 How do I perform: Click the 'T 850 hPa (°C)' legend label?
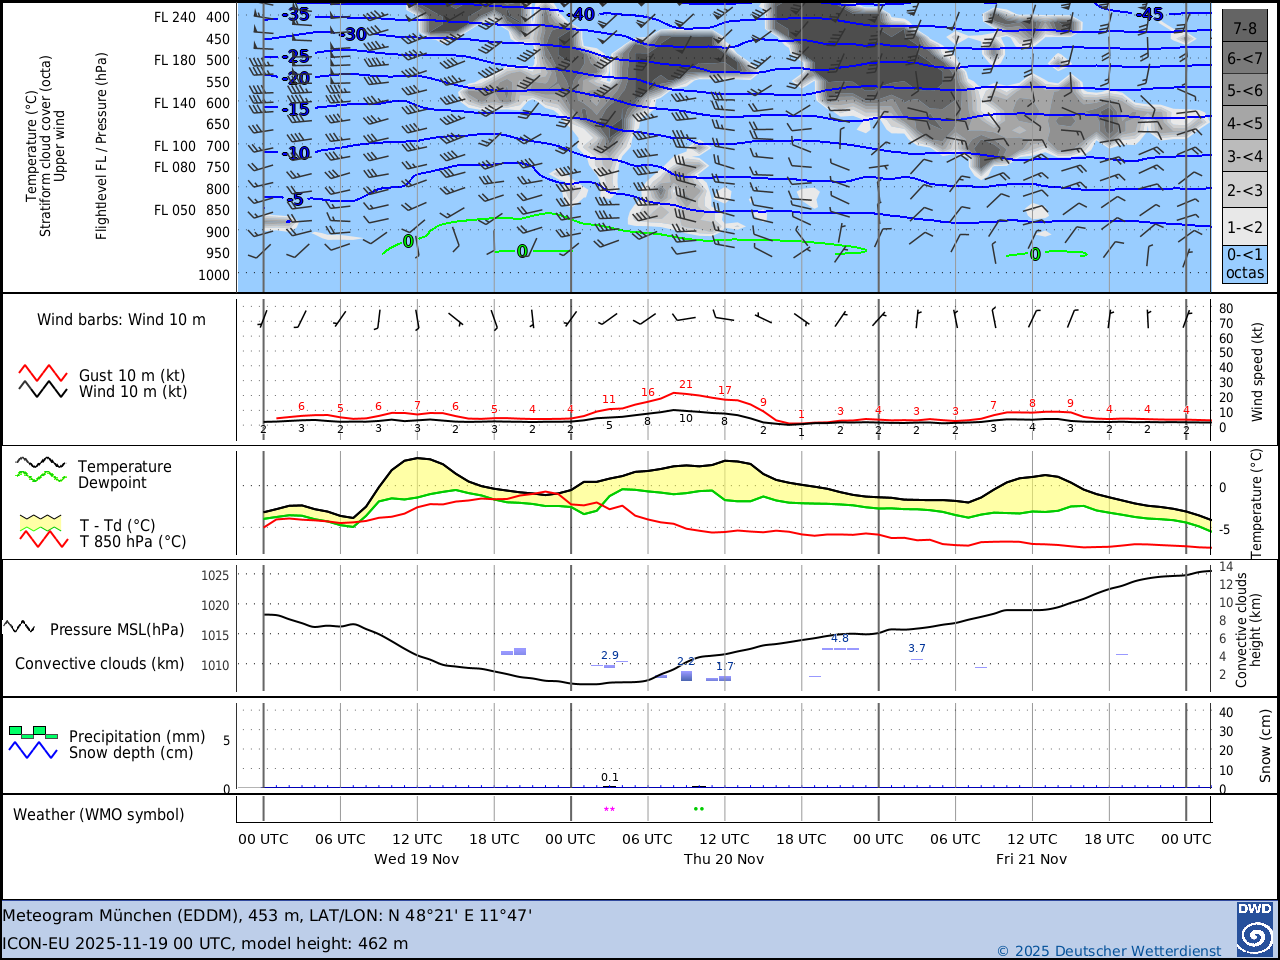coord(133,542)
